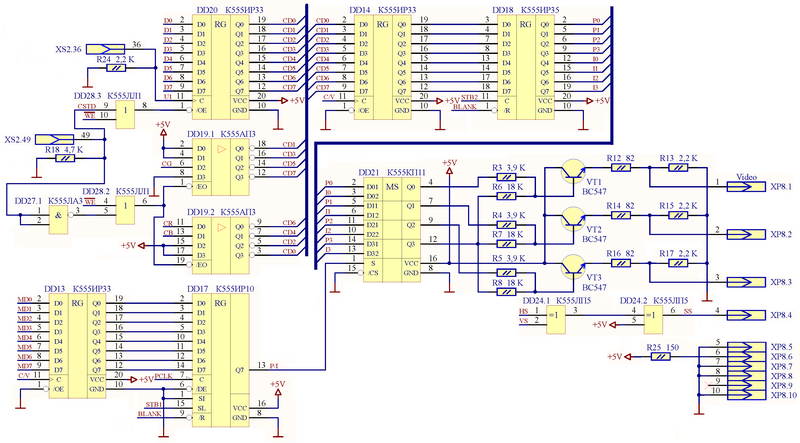
Task: Select the DD20 K555ИР33 register chip
Action: click(x=224, y=61)
